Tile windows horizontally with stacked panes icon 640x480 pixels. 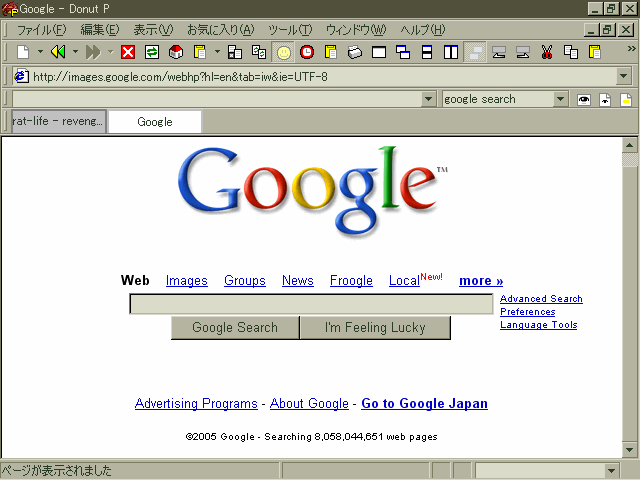(x=427, y=52)
